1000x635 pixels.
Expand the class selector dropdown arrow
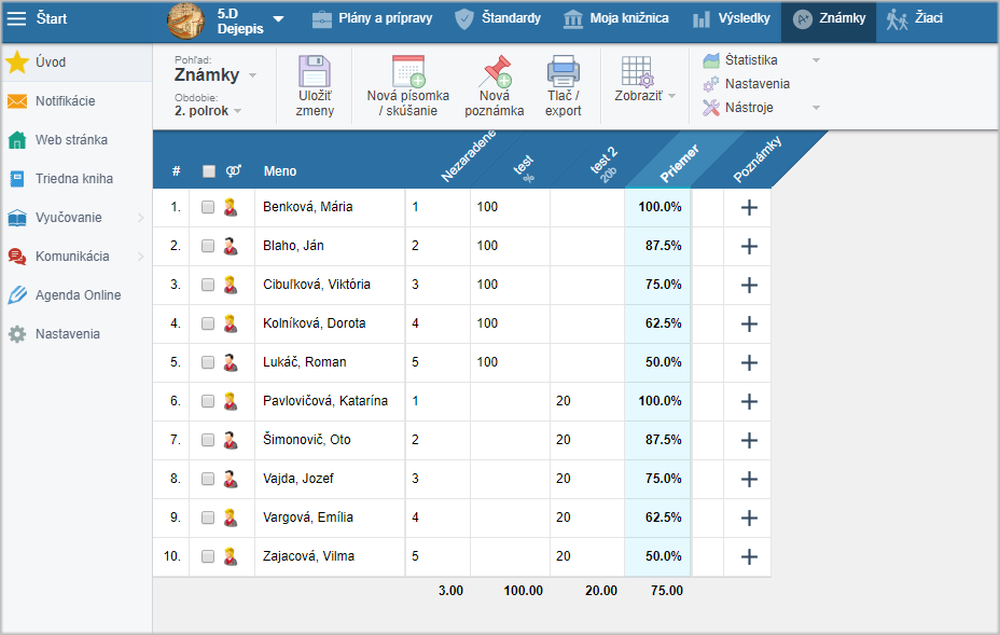[278, 19]
